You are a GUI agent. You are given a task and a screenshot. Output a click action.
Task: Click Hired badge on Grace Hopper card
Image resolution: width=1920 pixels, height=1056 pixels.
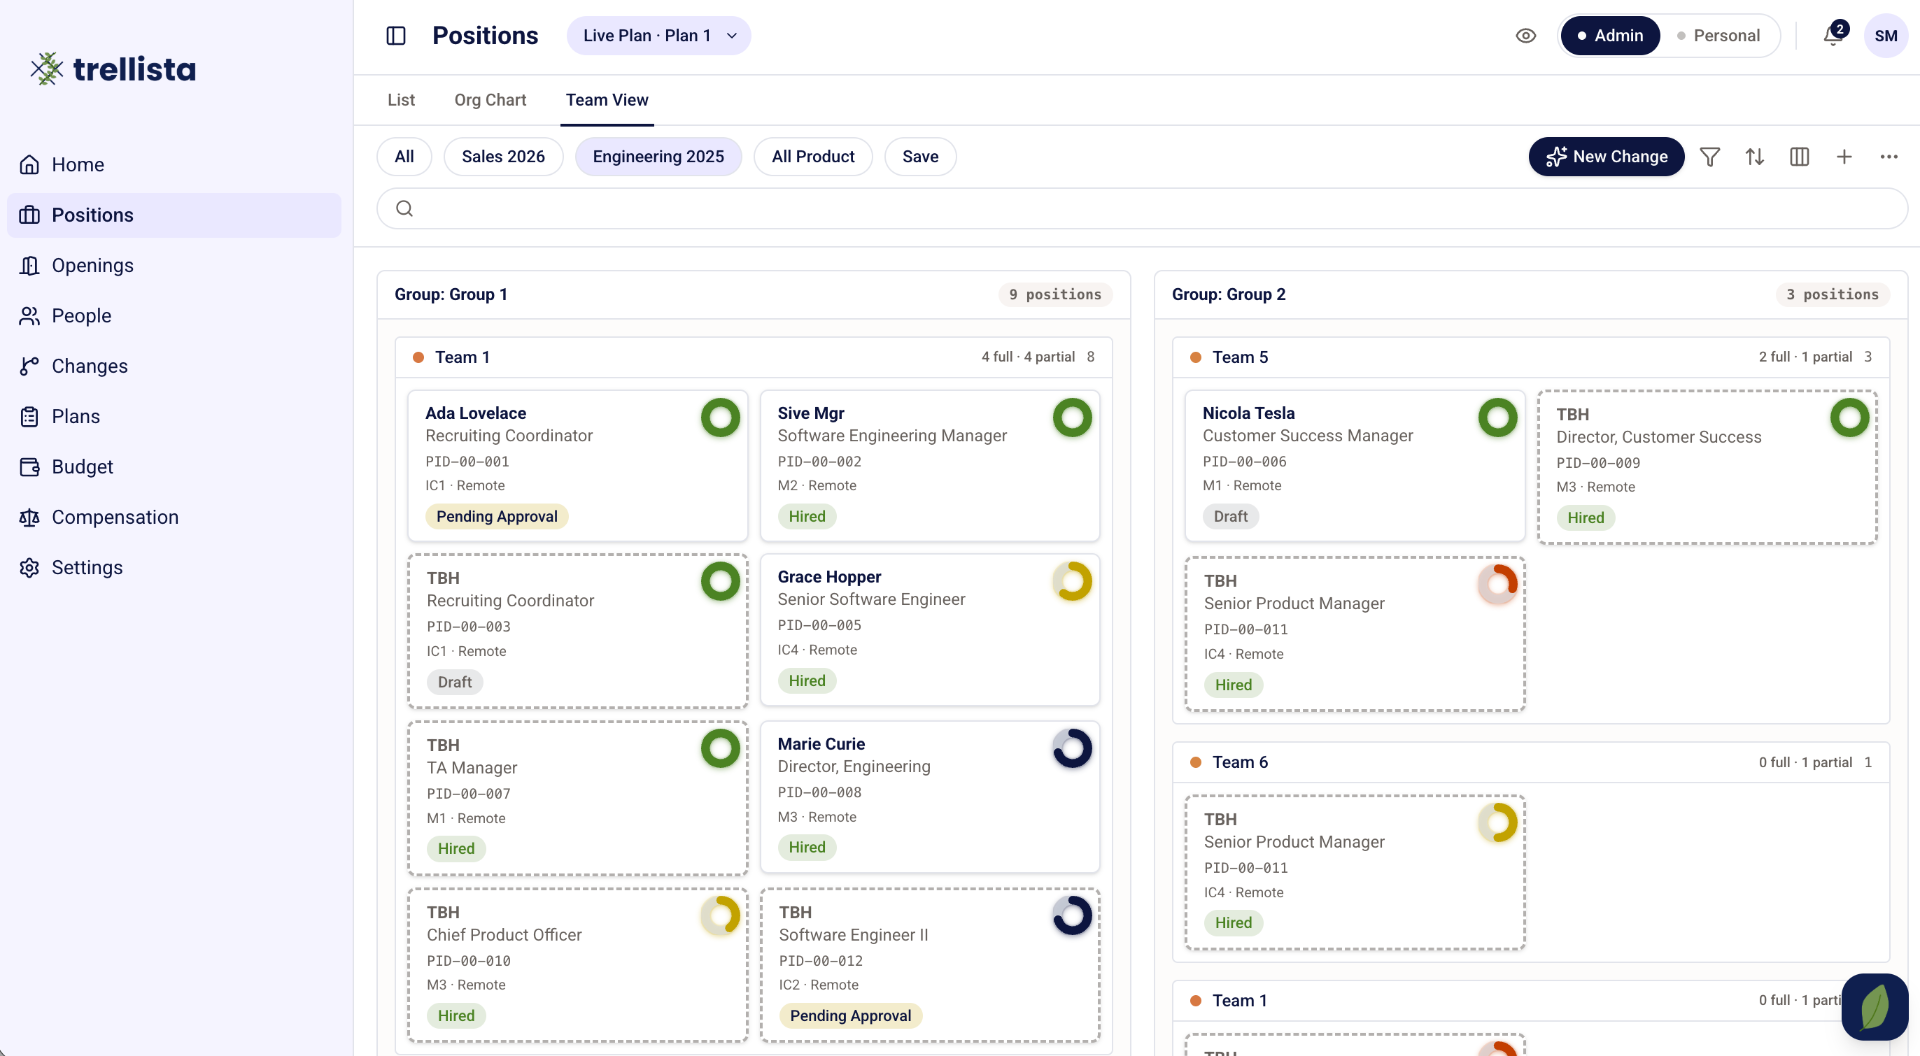(807, 681)
